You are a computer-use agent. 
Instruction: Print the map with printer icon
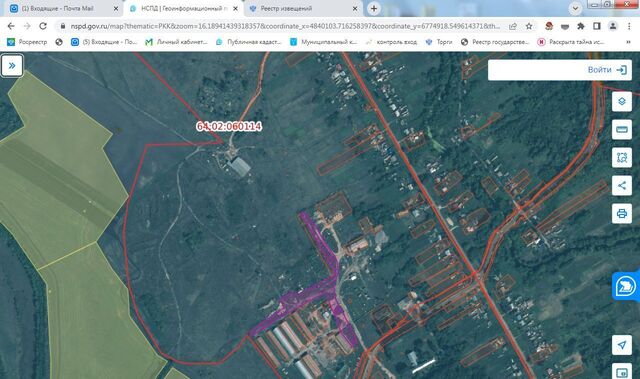pos(622,213)
